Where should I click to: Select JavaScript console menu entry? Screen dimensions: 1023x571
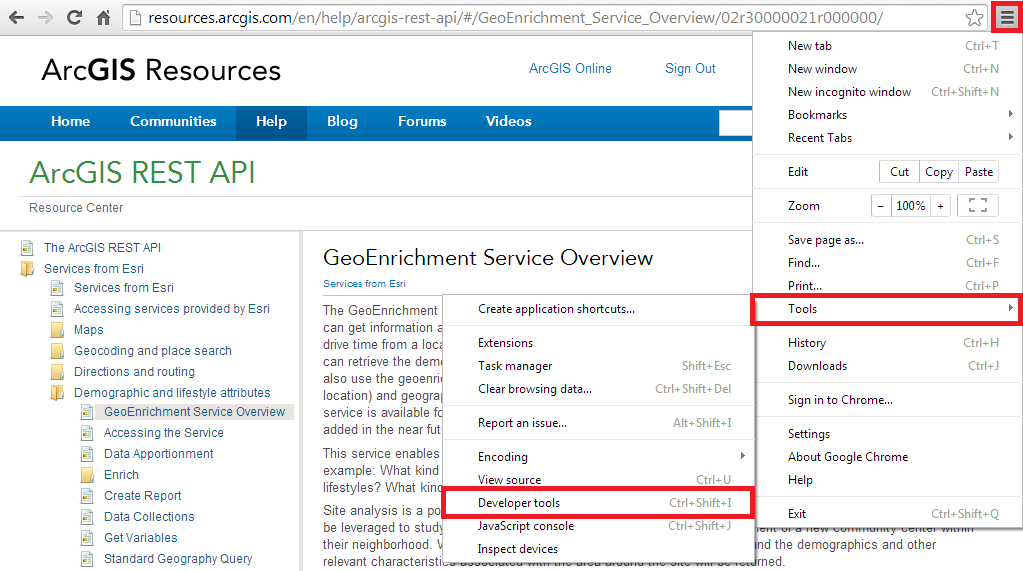click(598, 526)
